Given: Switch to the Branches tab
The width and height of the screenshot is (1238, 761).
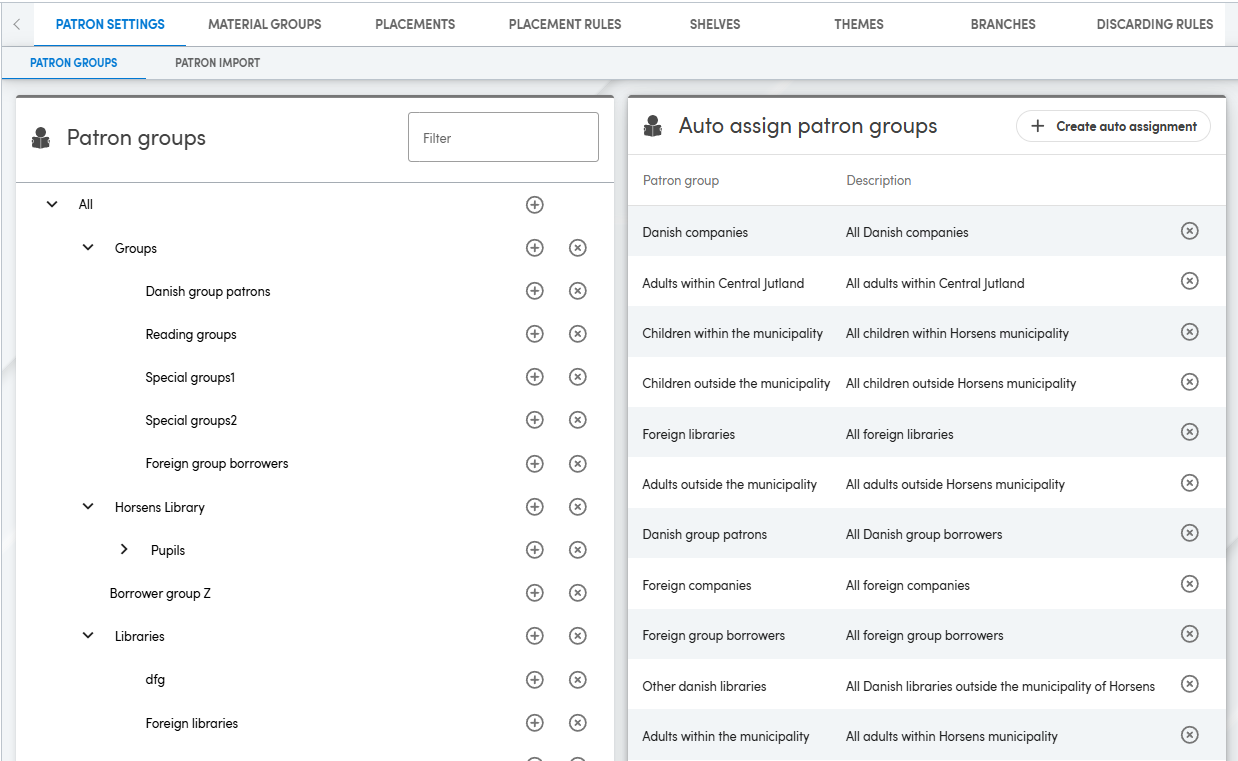Looking at the screenshot, I should pyautogui.click(x=1003, y=24).
